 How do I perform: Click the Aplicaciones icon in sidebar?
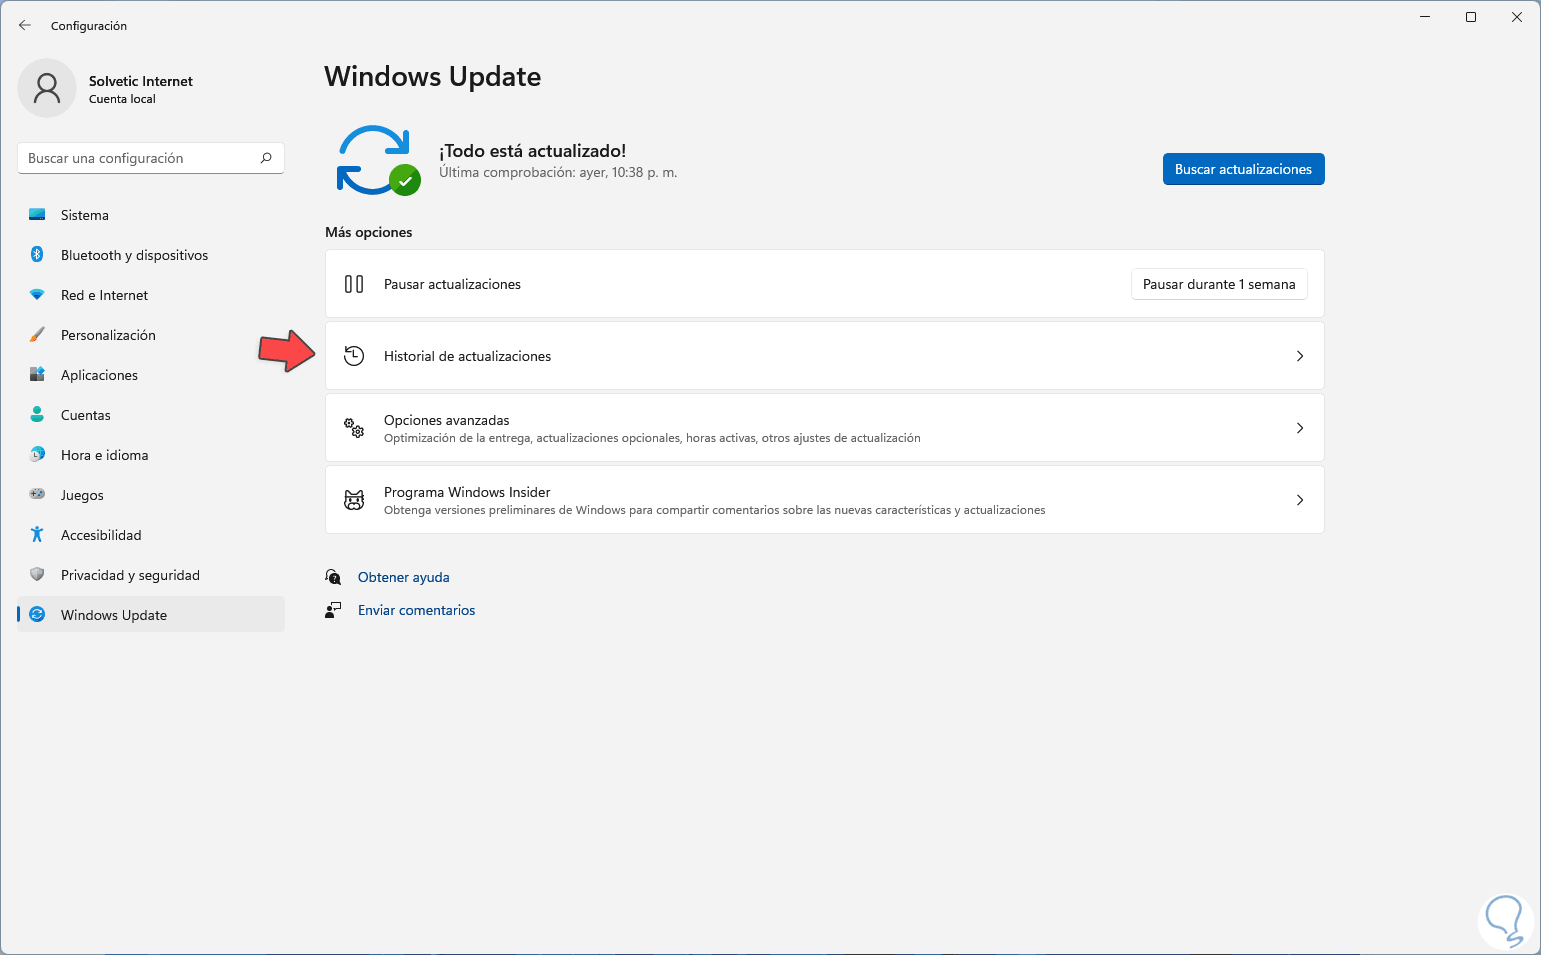37,375
